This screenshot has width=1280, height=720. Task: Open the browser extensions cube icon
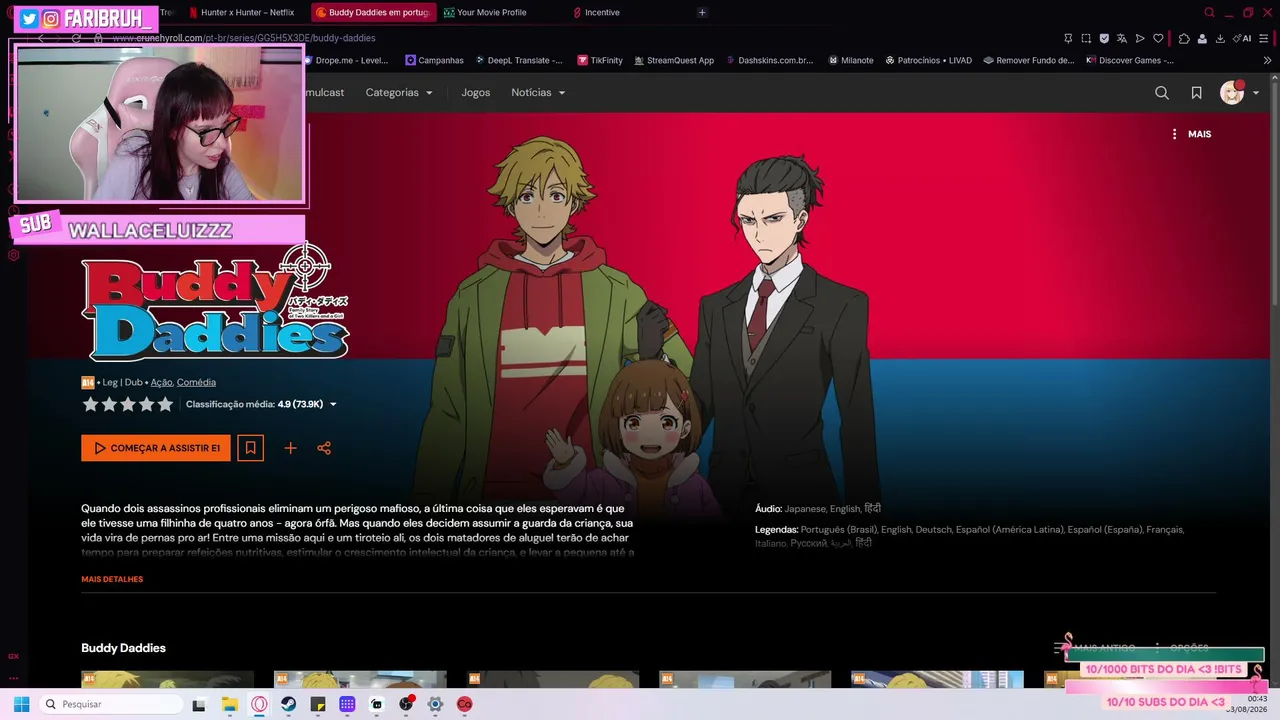pyautogui.click(x=1184, y=38)
